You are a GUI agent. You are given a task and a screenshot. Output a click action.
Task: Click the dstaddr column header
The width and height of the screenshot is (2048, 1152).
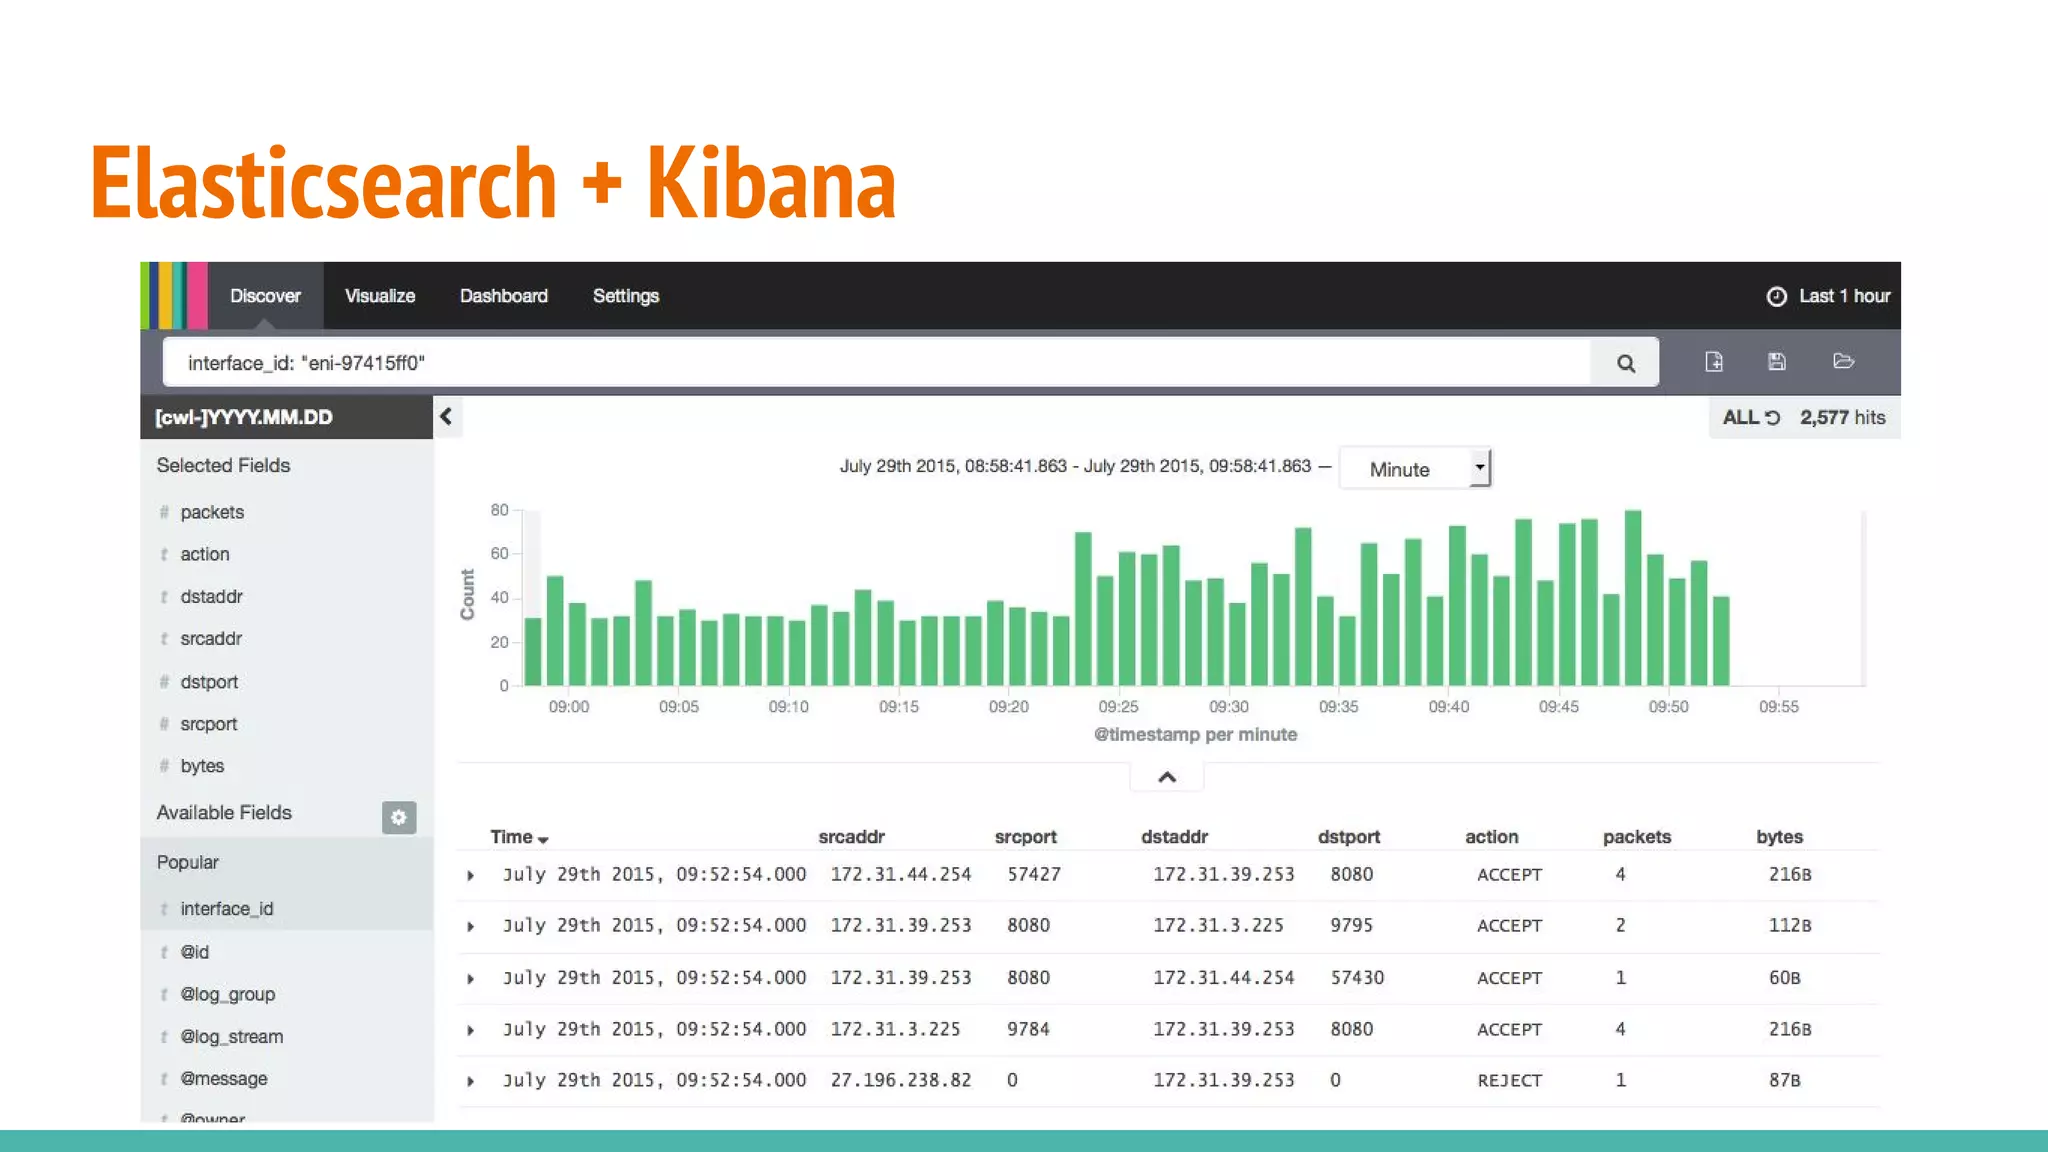pyautogui.click(x=1174, y=837)
